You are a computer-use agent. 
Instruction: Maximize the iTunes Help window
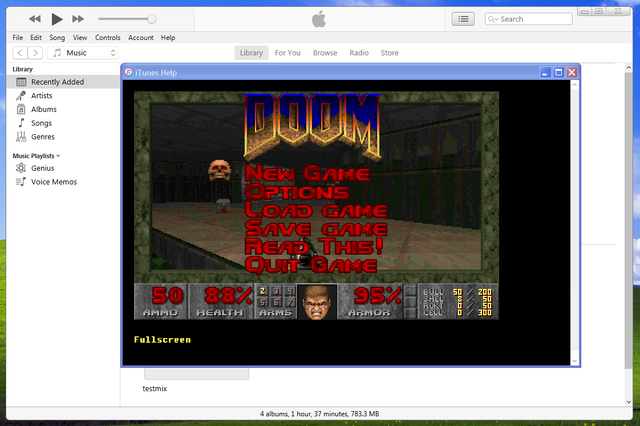coord(558,73)
